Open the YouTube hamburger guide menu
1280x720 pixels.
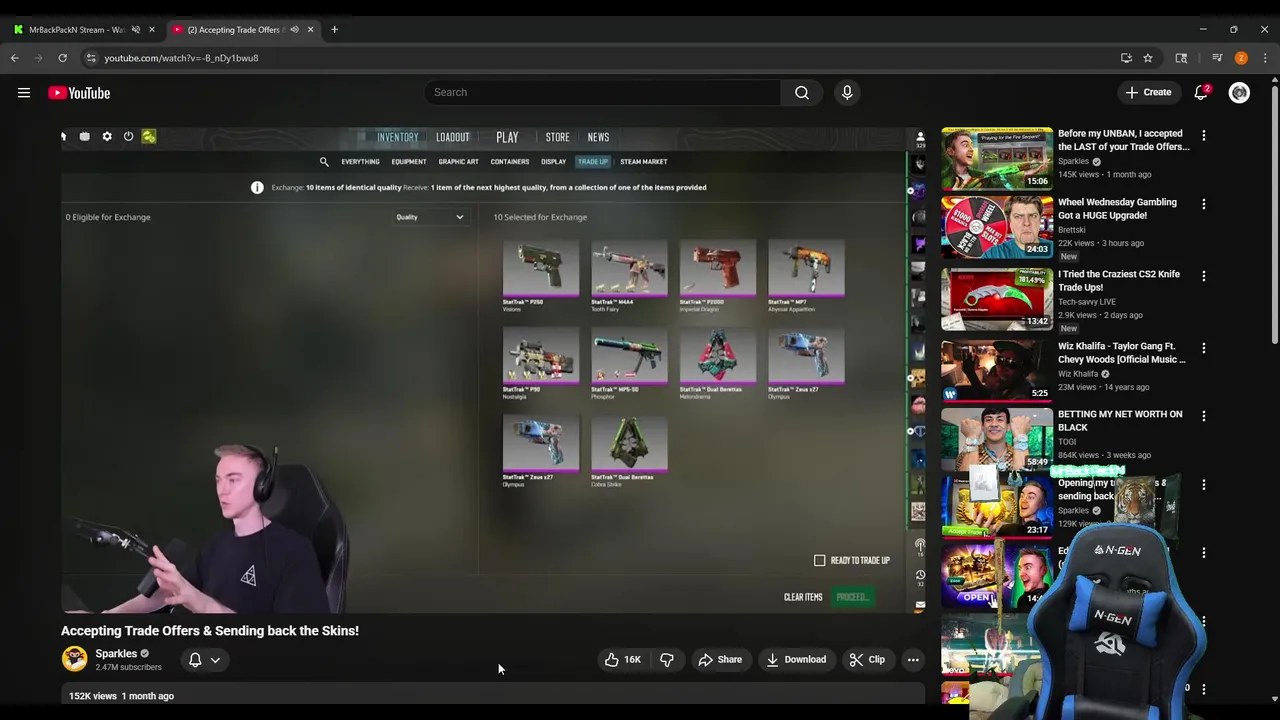tap(24, 93)
